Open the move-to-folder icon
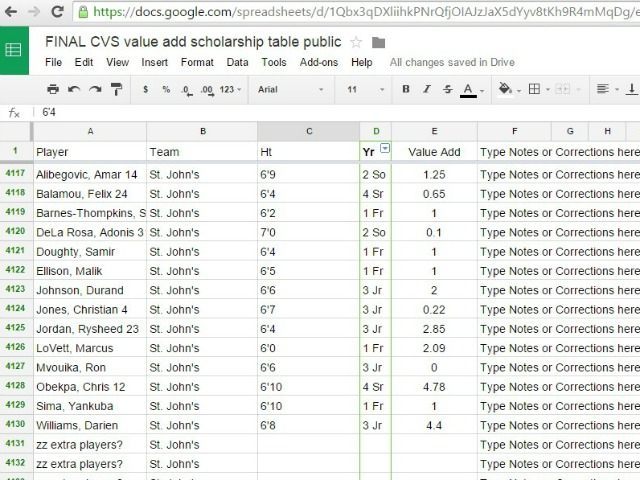 (378, 42)
